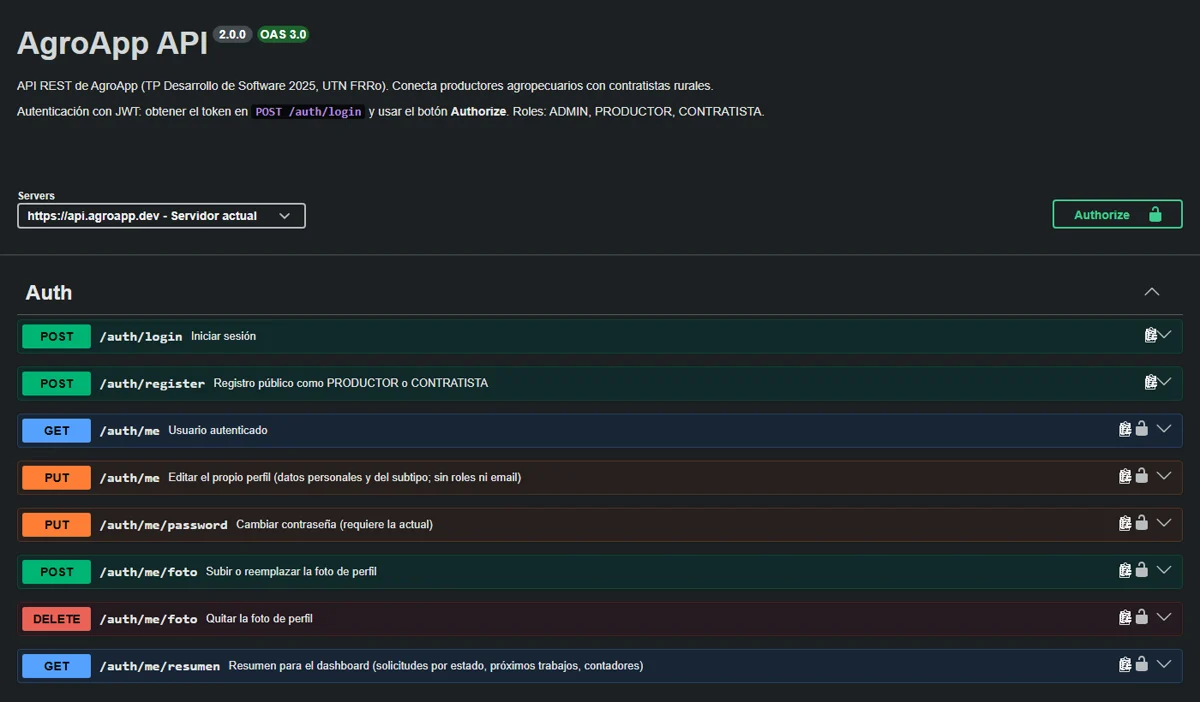This screenshot has height=702, width=1200.
Task: Expand the DELETE /auth/me/foto chevron
Action: click(1164, 617)
